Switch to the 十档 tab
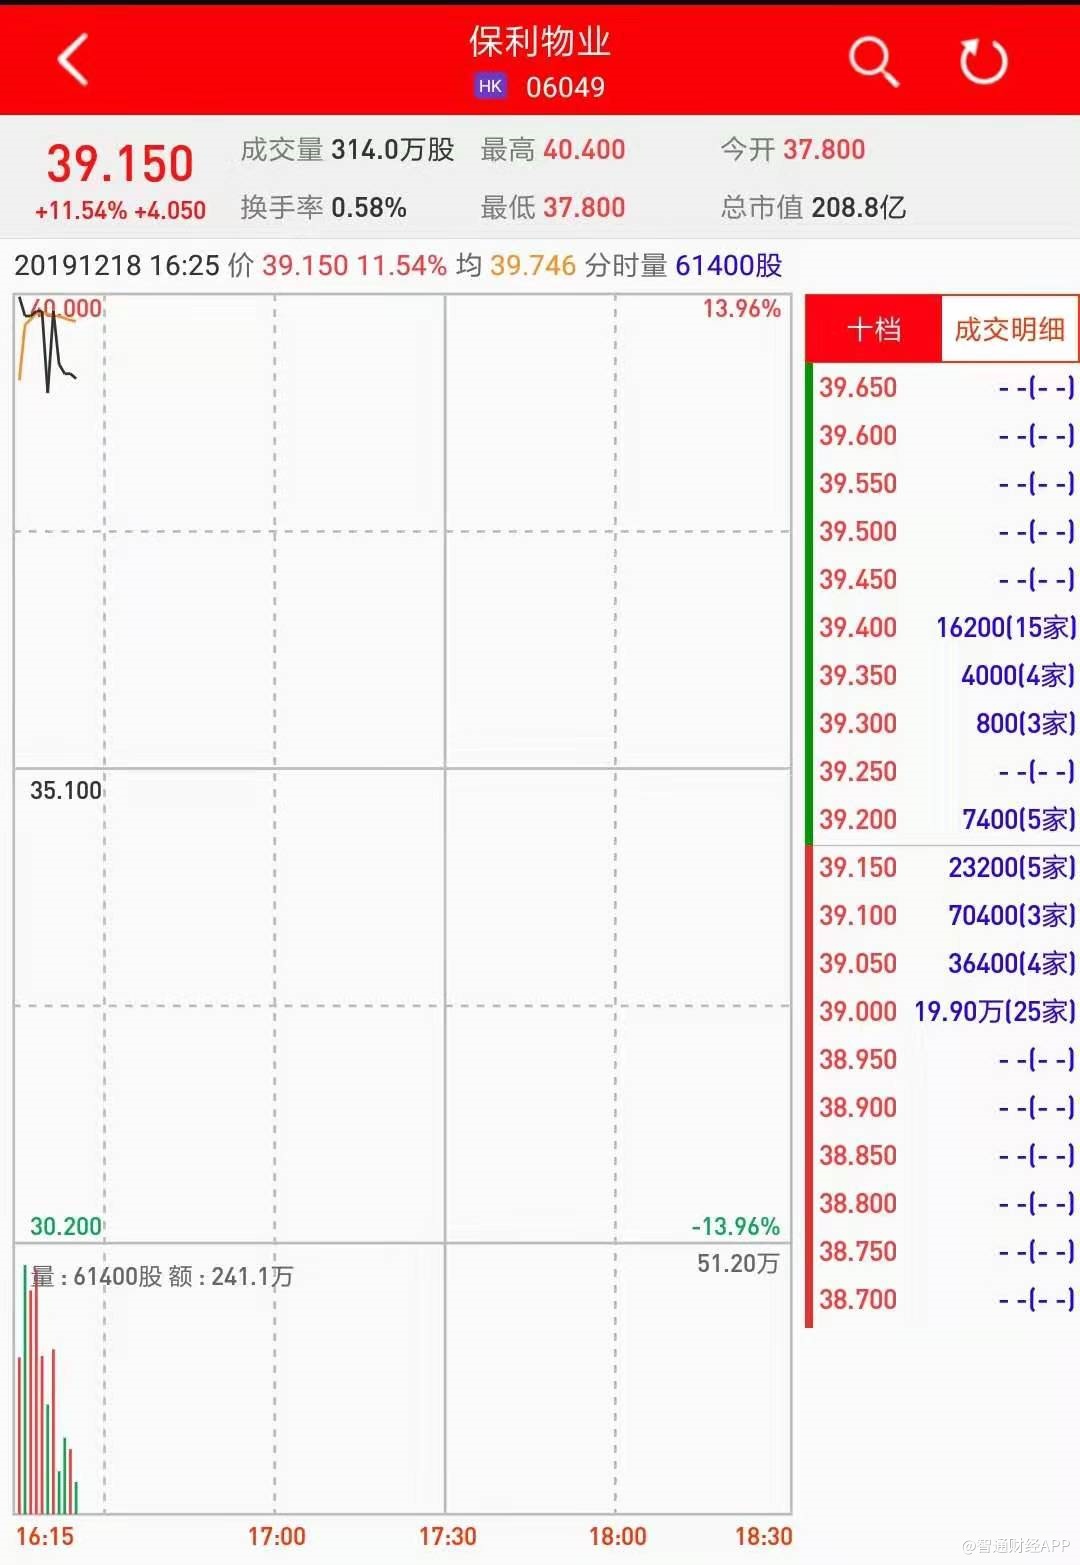 click(874, 329)
